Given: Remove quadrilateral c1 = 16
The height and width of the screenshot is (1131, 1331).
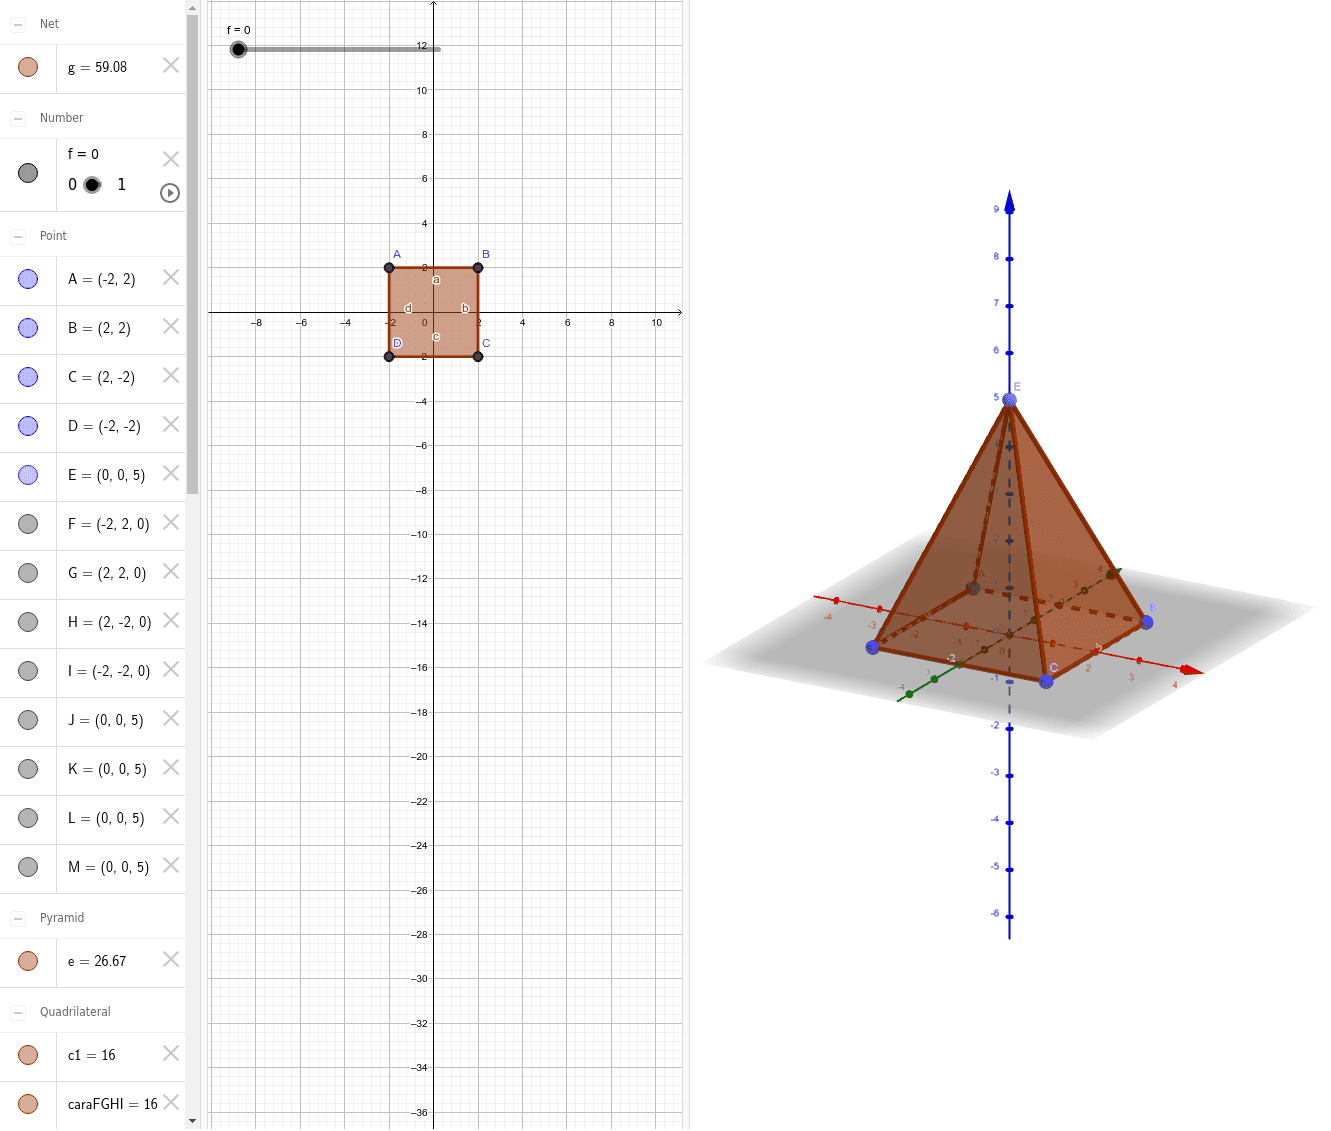Looking at the screenshot, I should [x=171, y=1054].
